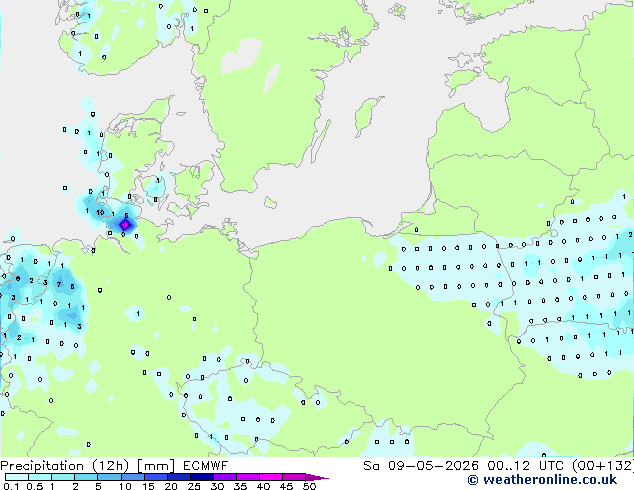Select the 2–5 mm legend swatch

point(86,477)
